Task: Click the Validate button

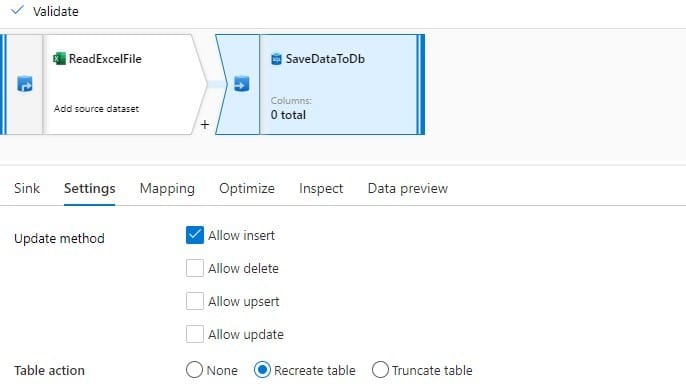Action: point(45,11)
